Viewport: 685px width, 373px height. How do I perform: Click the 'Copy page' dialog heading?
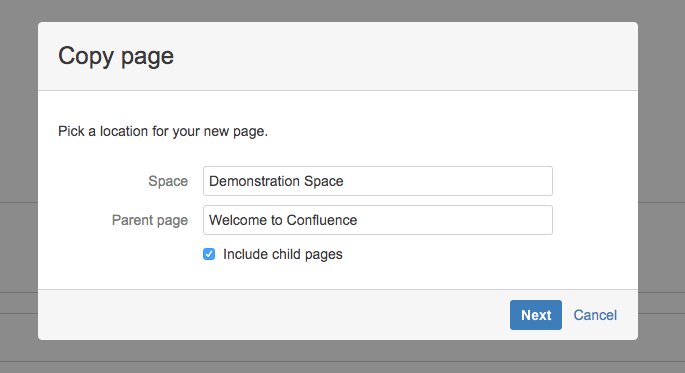[116, 56]
